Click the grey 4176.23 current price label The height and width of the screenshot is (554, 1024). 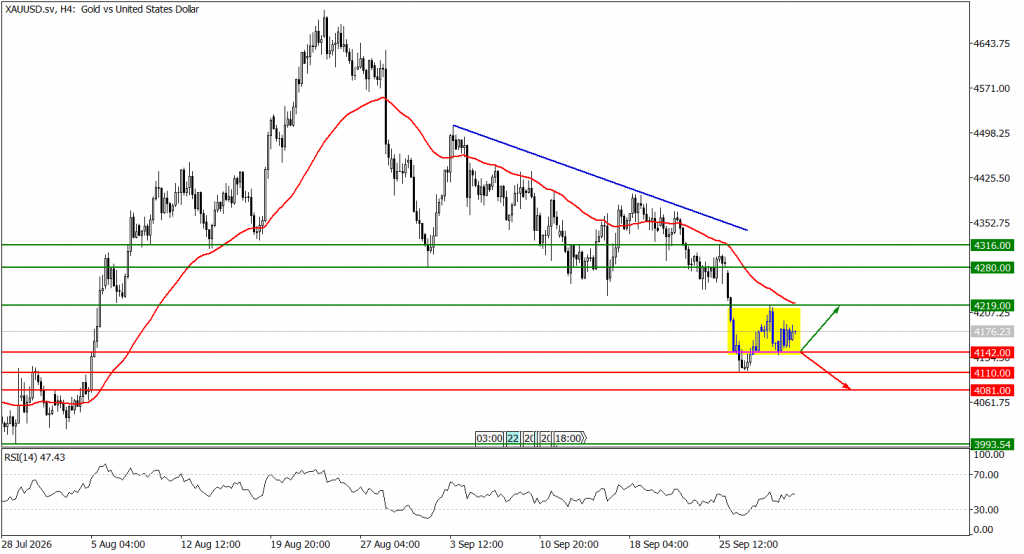point(992,332)
